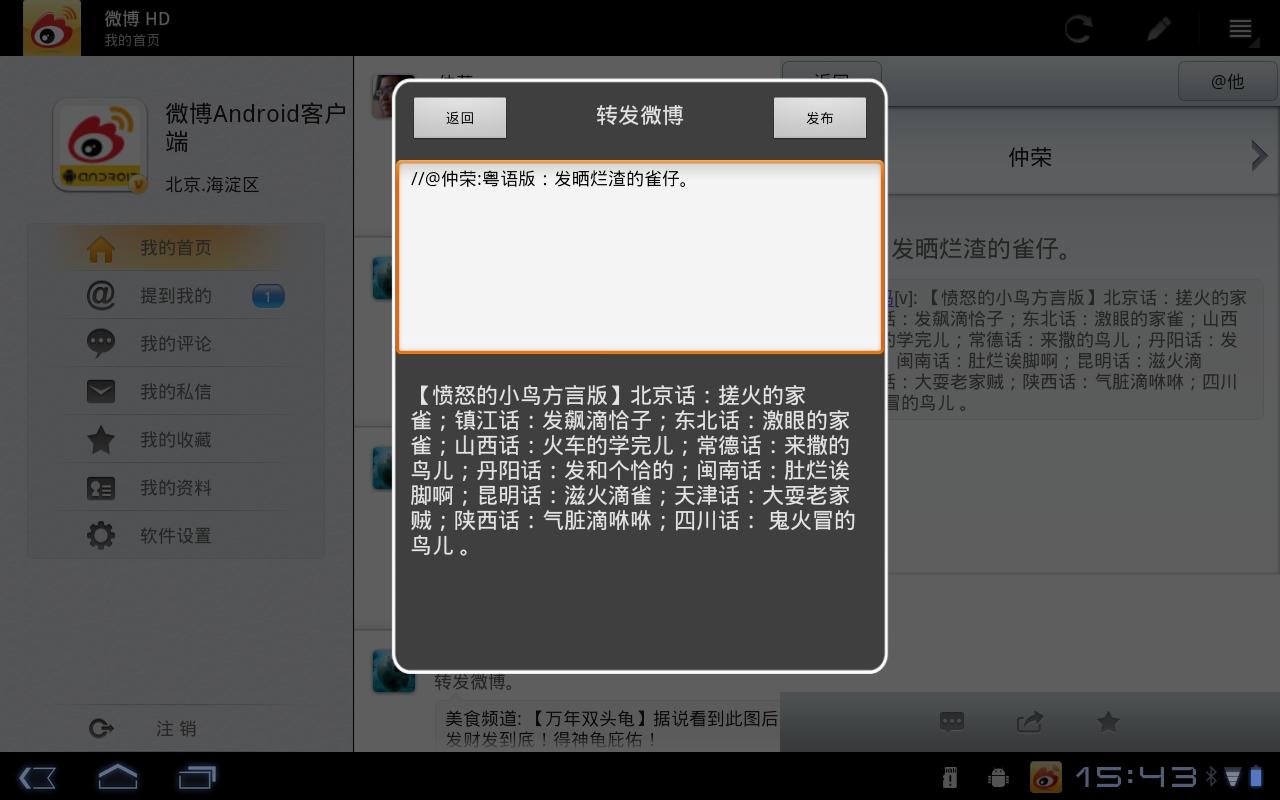Go to 我的首页 in the sidebar
1280x800 pixels.
pos(176,247)
